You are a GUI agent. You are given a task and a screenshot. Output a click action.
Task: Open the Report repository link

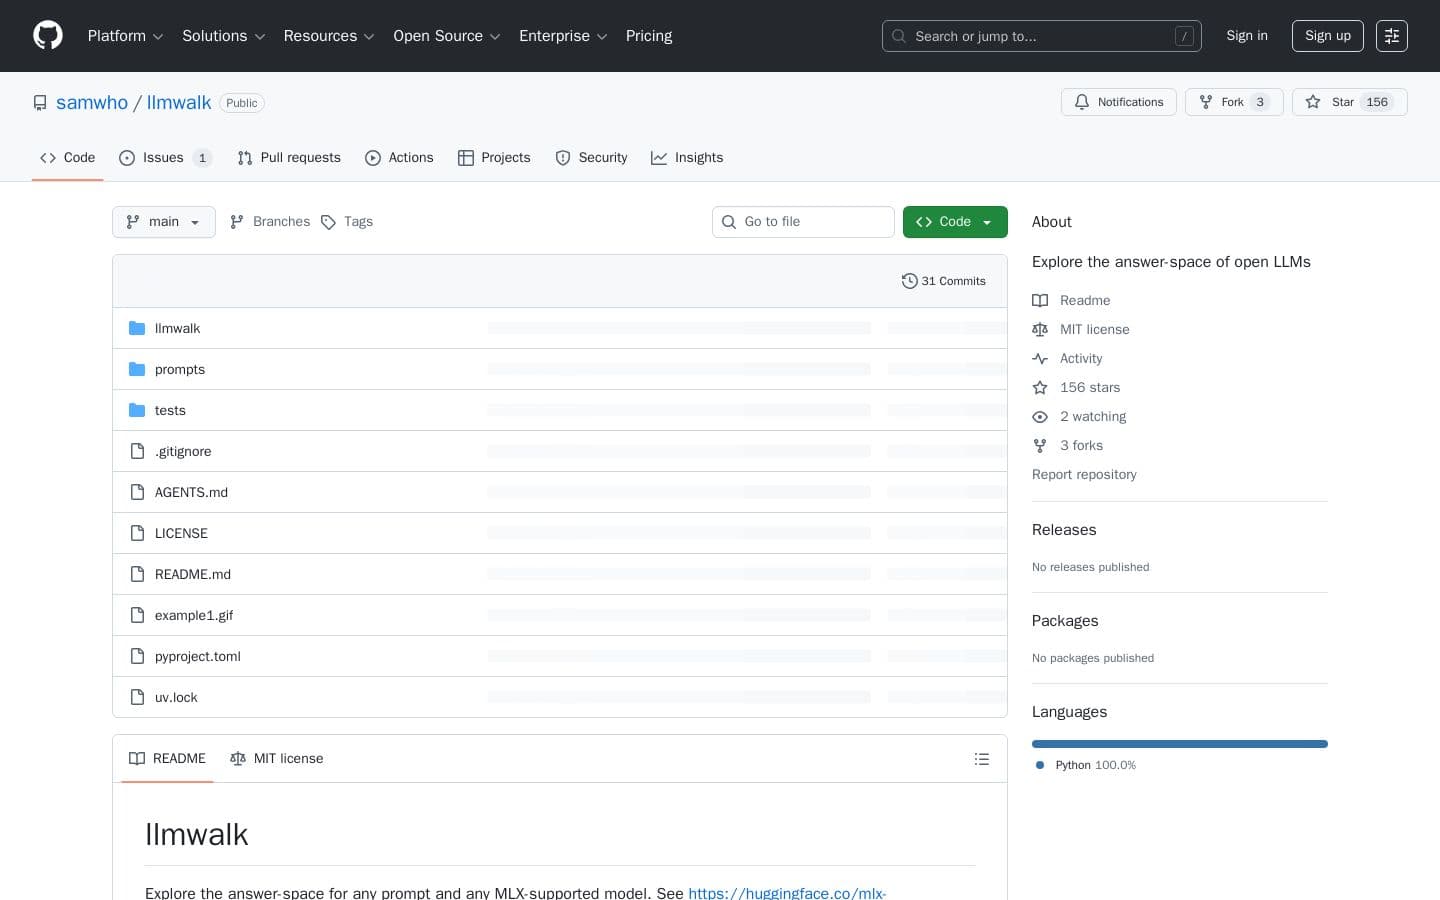1084,474
